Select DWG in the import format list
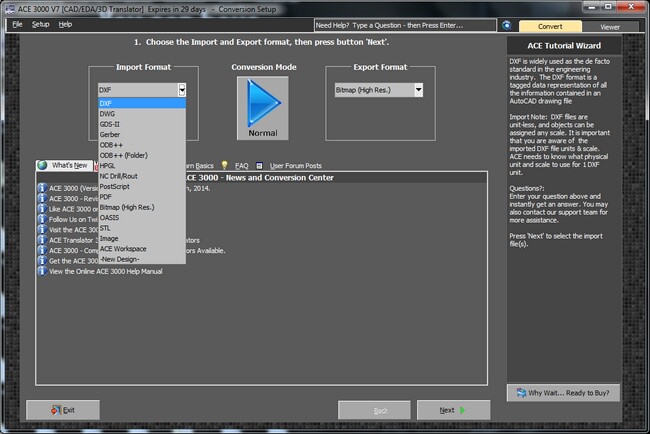Screen dimensions: 650x434 142,114
